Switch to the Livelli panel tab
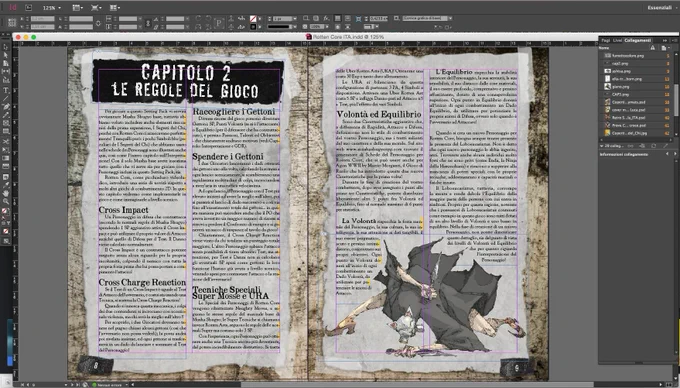The image size is (680, 388). [617, 40]
